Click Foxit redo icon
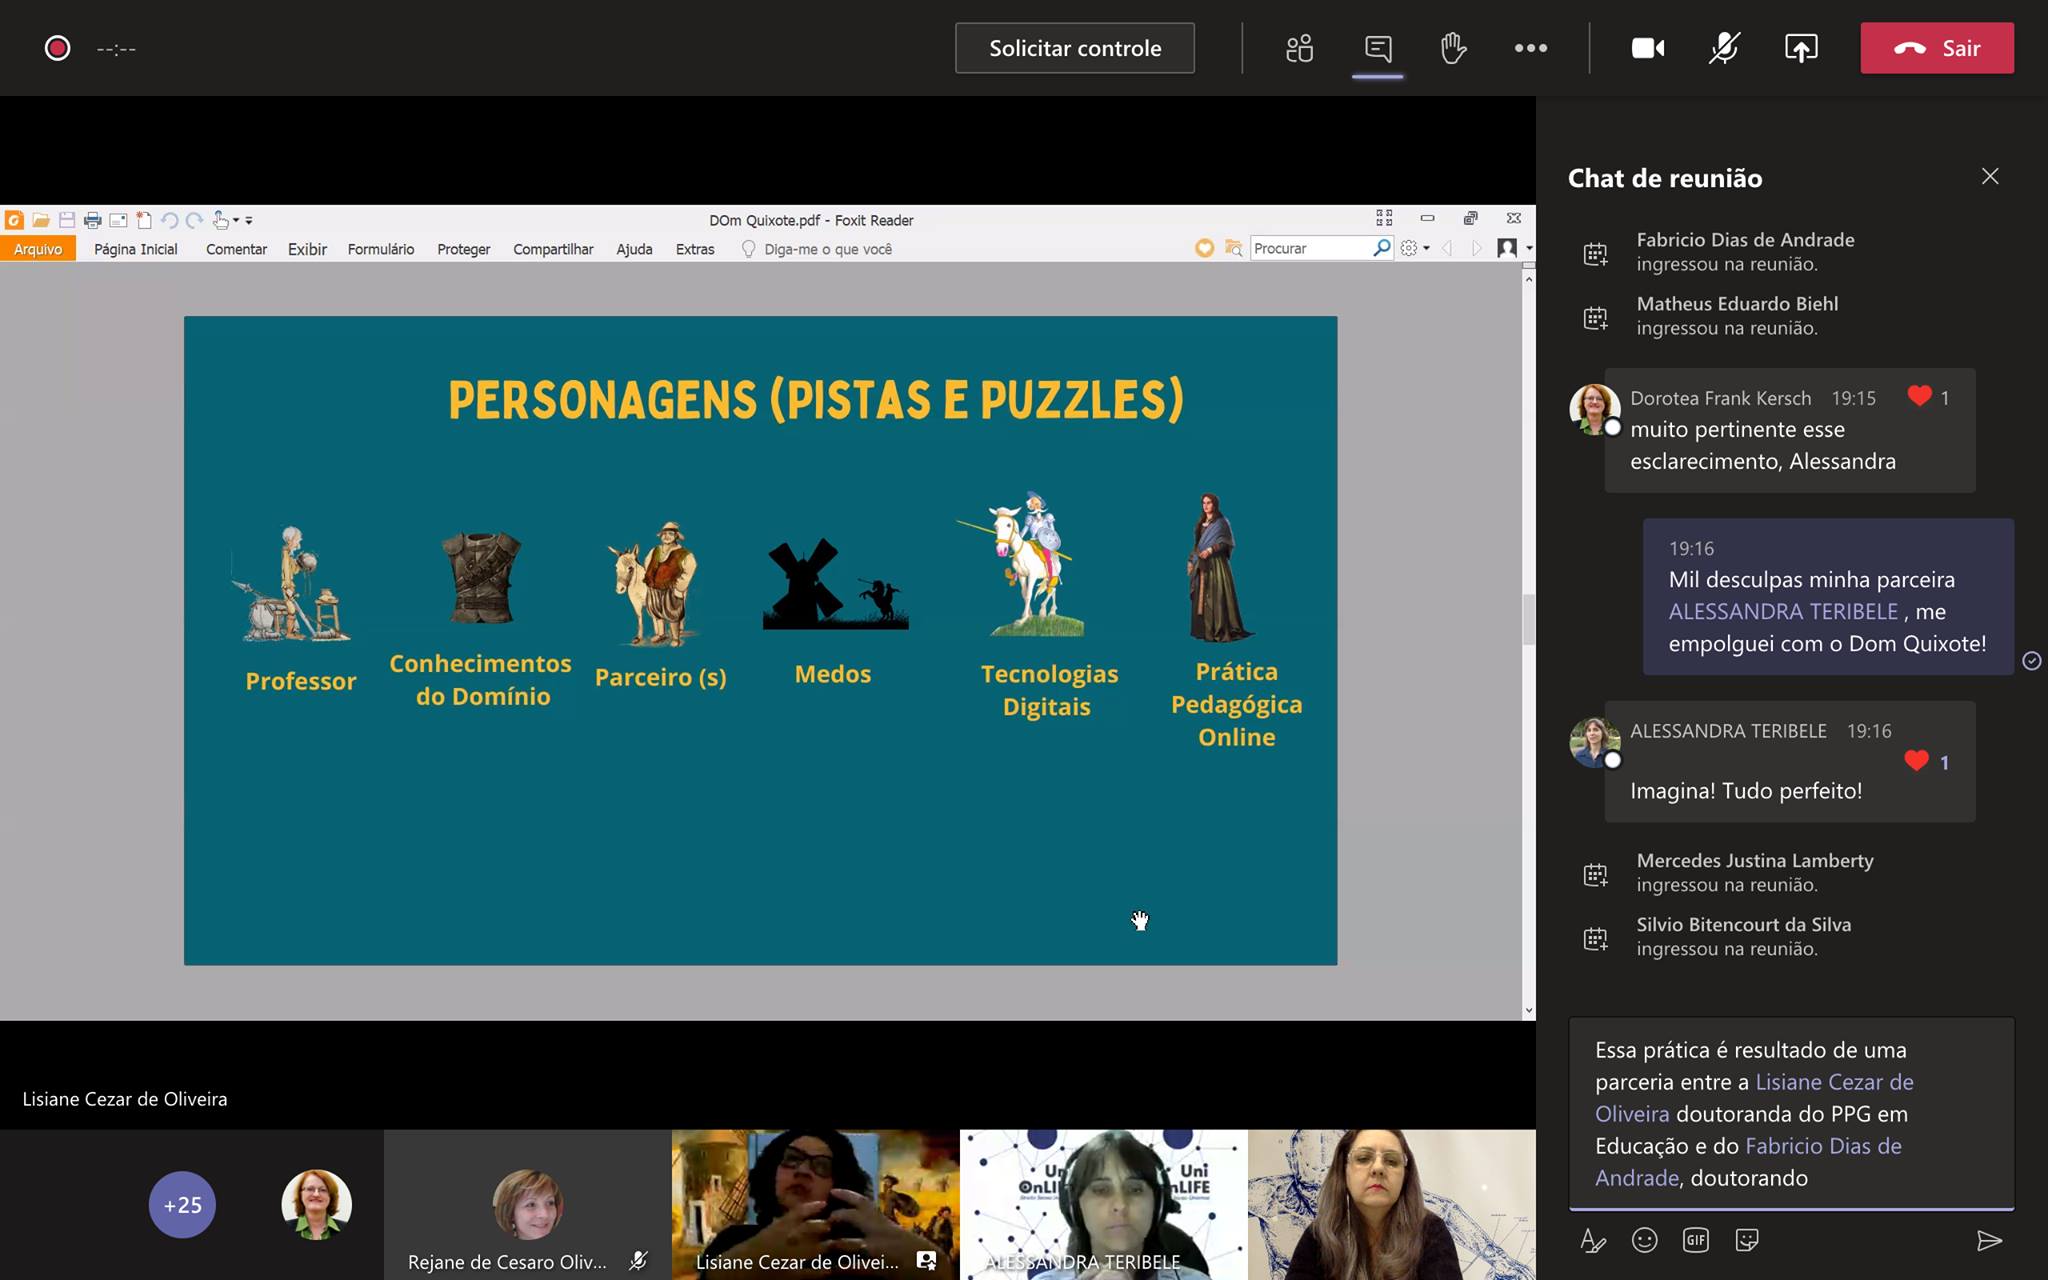 (x=194, y=220)
